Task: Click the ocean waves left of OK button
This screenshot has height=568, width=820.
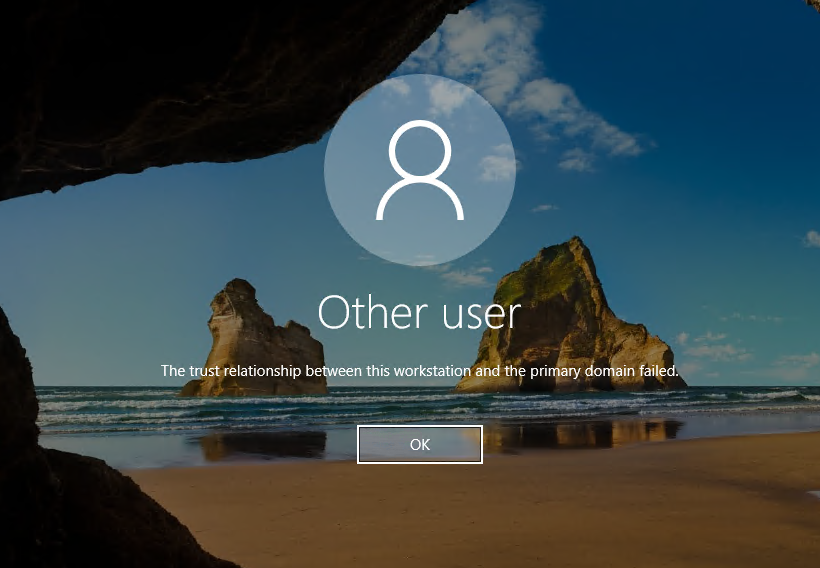Action: click(200, 412)
